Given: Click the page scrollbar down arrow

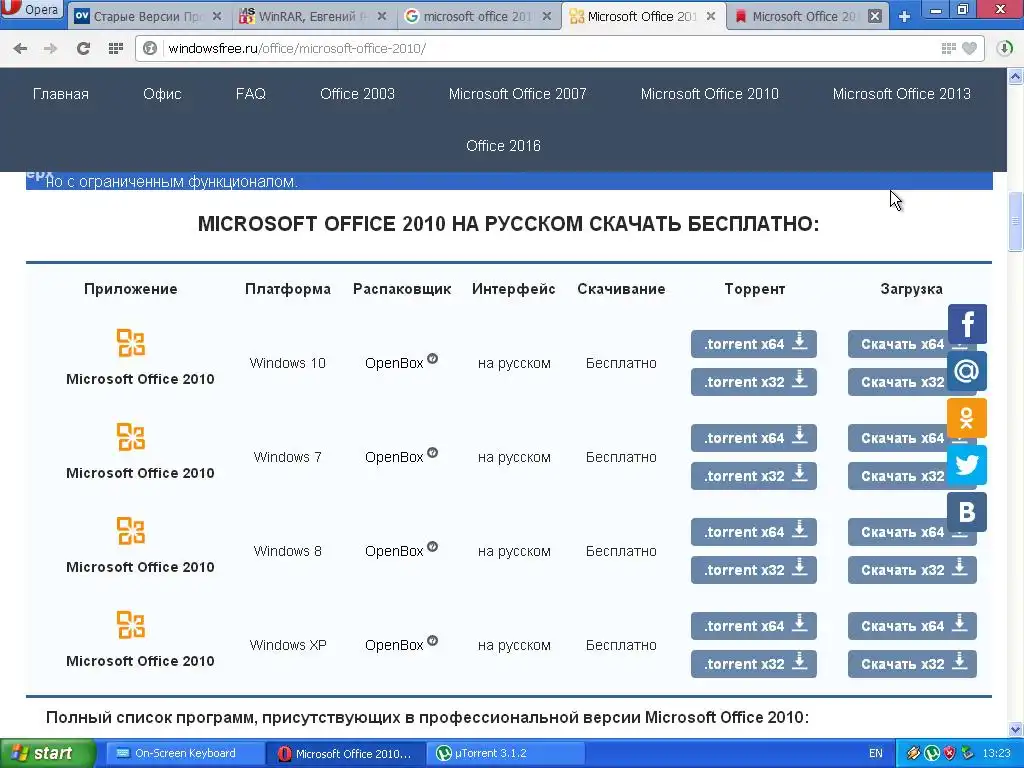Looking at the screenshot, I should [x=1016, y=729].
